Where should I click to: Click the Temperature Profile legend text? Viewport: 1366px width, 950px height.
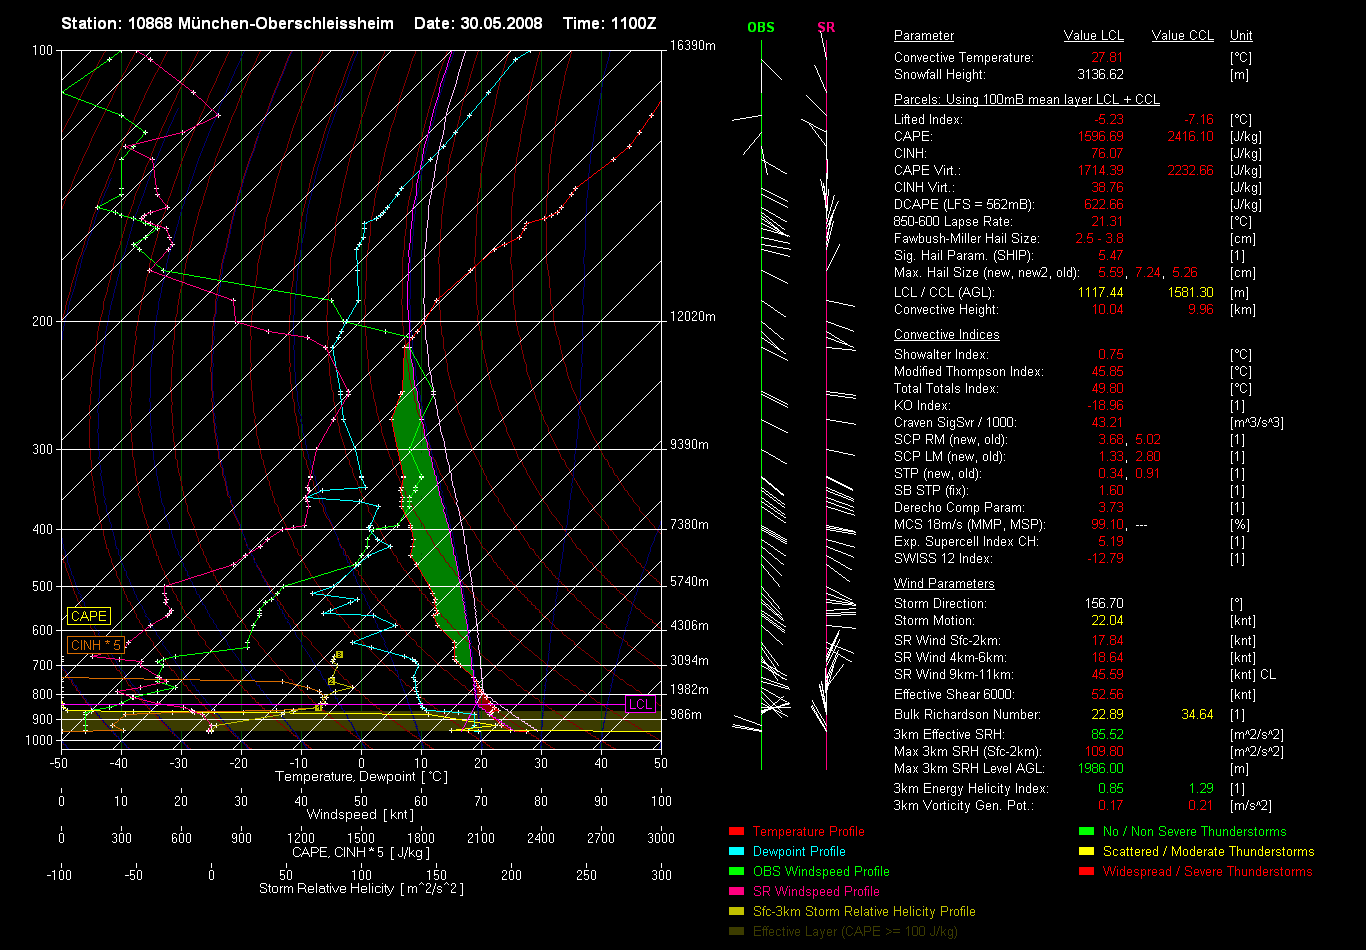click(808, 832)
